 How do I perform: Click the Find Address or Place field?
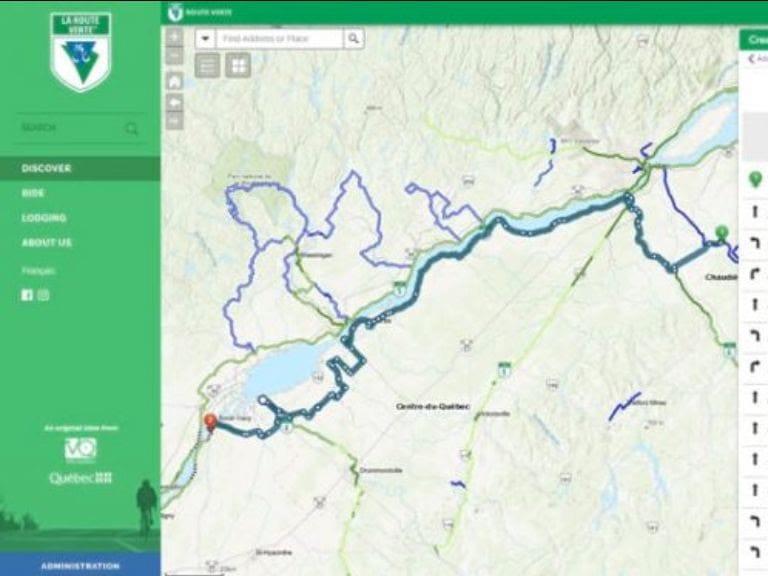pyautogui.click(x=279, y=38)
